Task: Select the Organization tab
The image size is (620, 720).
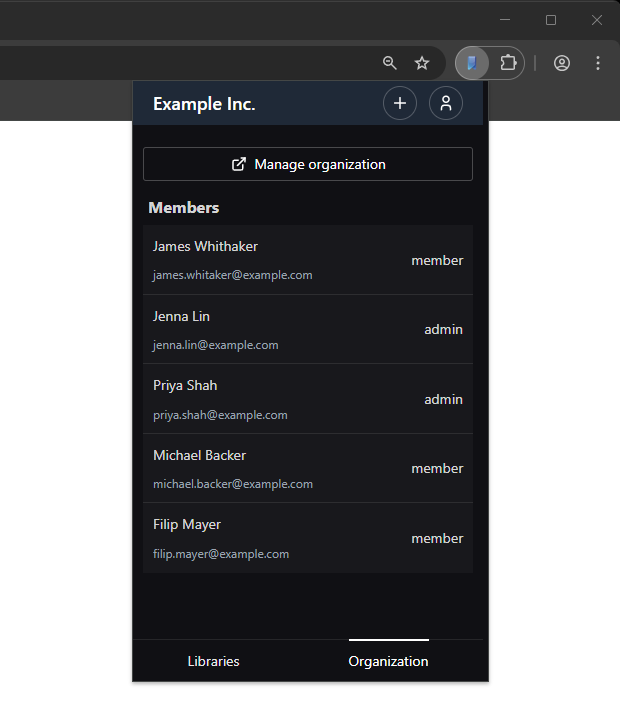Action: point(389,661)
